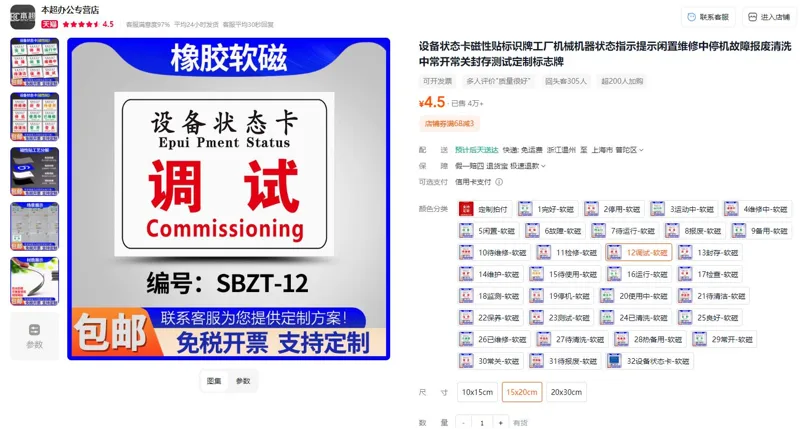Click the main 橡胶软磁 product image
Image resolution: width=800 pixels, height=429 pixels.
tap(229, 199)
